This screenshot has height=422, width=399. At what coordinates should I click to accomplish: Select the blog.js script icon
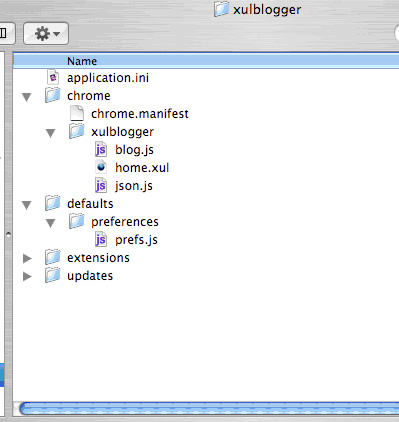(101, 149)
